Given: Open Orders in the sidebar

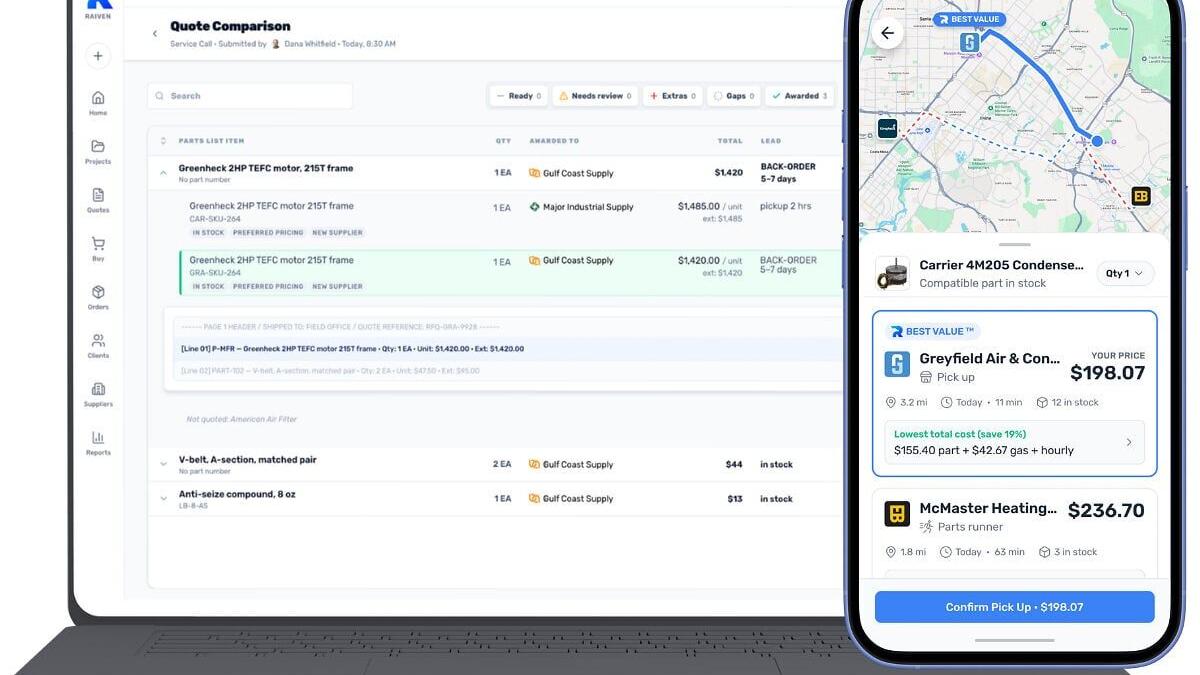Looking at the screenshot, I should 98,297.
